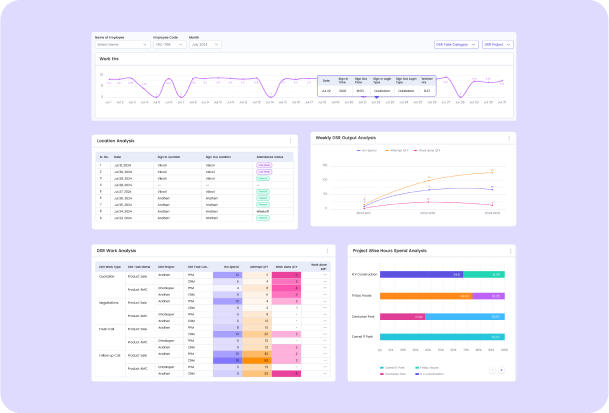Click Hrs Spend column header in DSR table
The image size is (609, 413).
point(232,267)
